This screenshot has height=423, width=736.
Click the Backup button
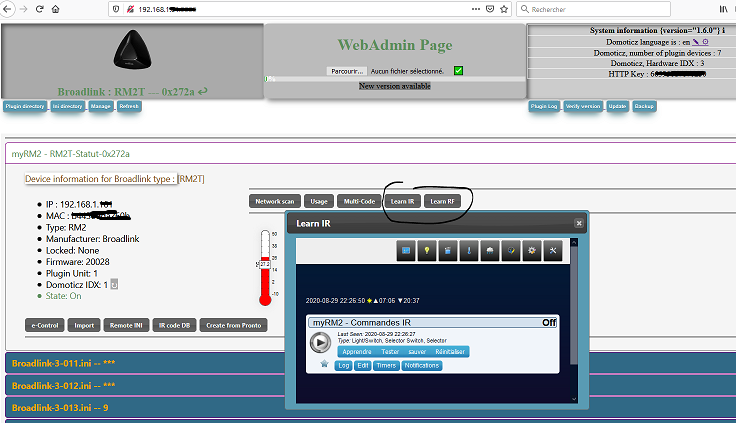(x=644, y=107)
